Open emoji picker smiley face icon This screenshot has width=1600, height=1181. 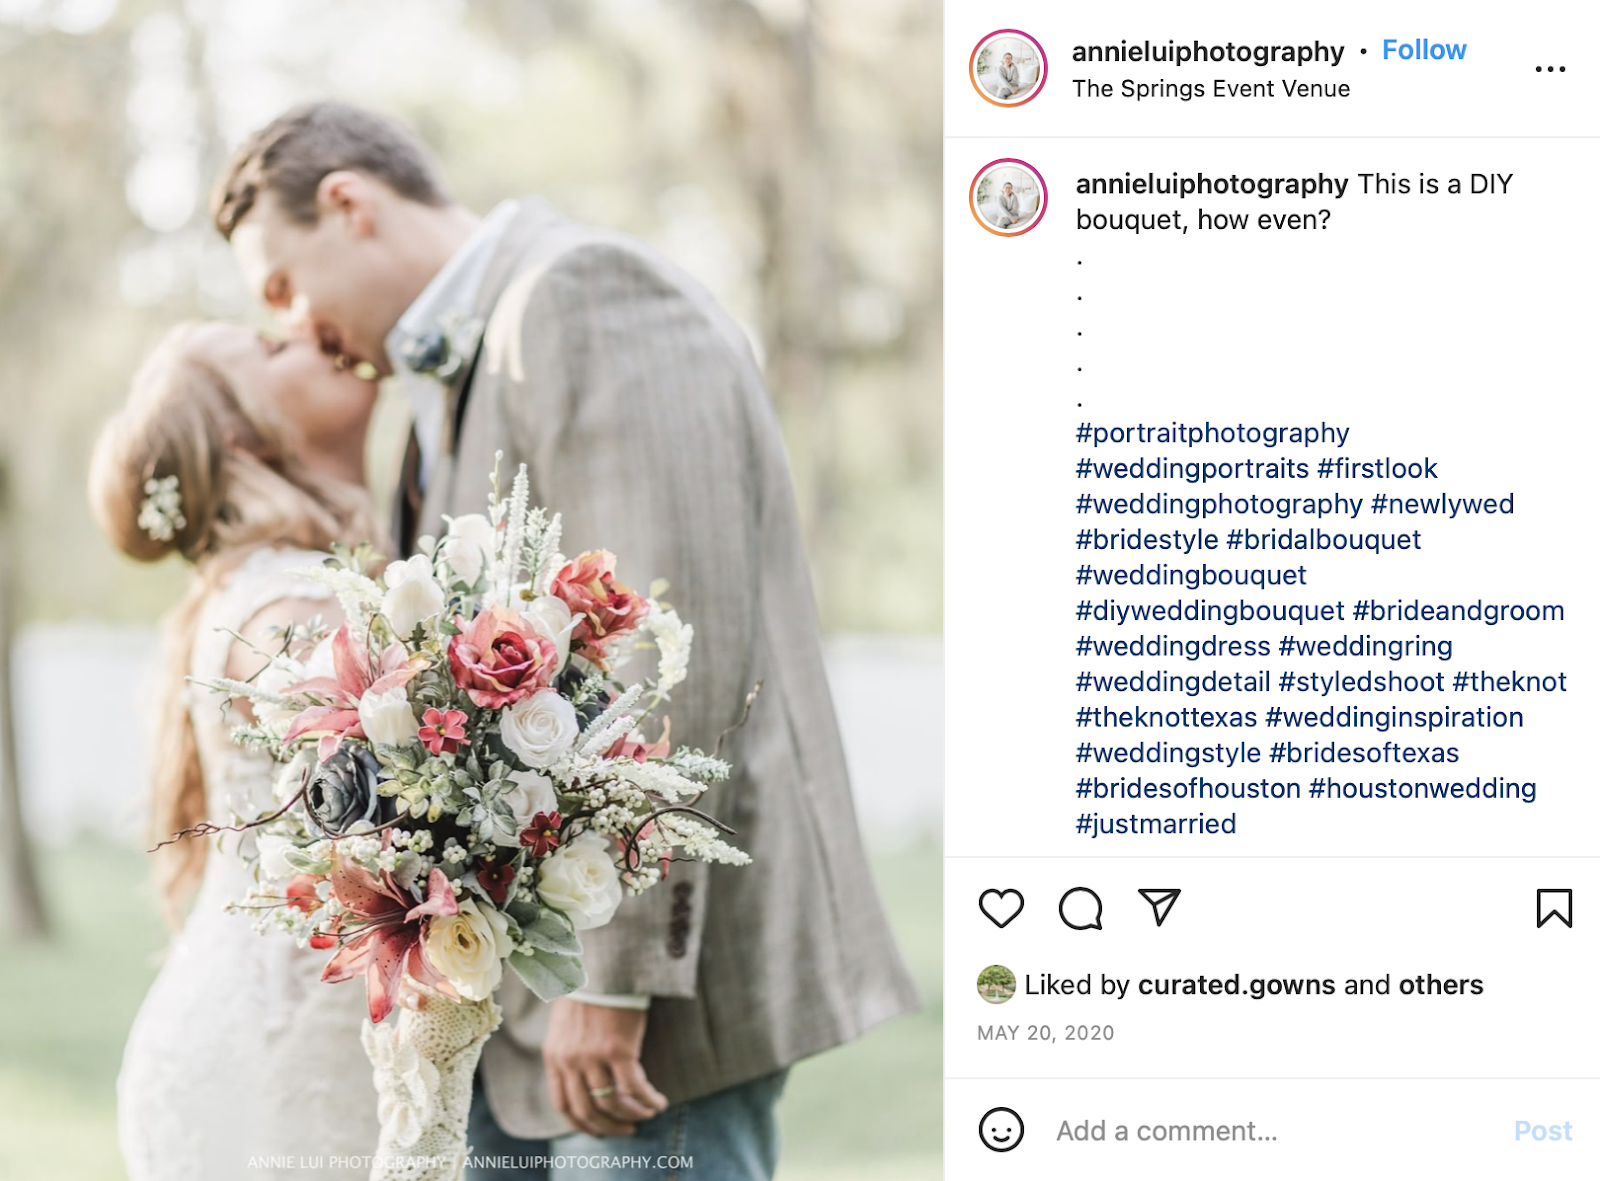(x=1001, y=1130)
